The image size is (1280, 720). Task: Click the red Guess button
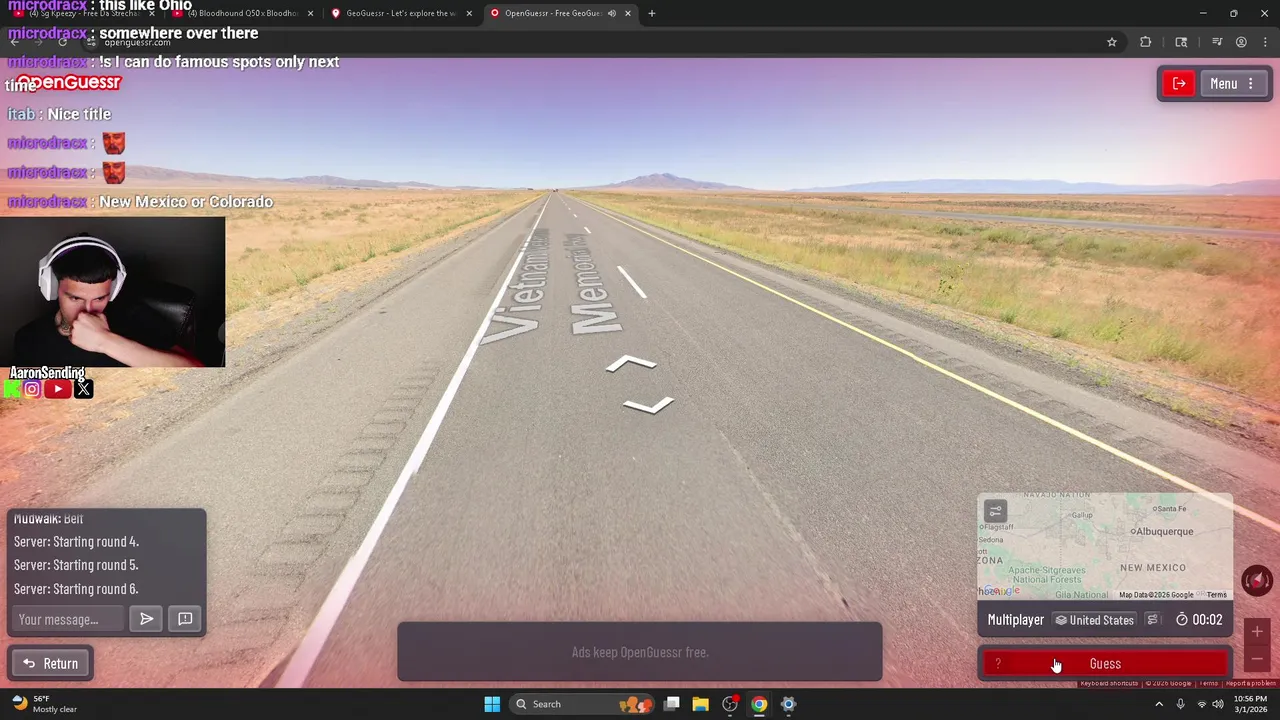click(1105, 664)
